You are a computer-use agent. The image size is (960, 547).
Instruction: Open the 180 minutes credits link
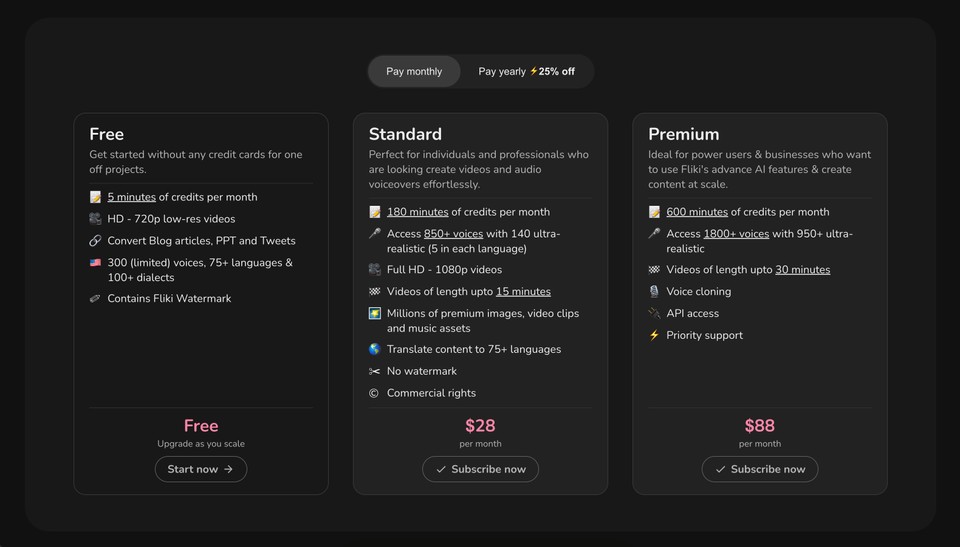pos(418,212)
